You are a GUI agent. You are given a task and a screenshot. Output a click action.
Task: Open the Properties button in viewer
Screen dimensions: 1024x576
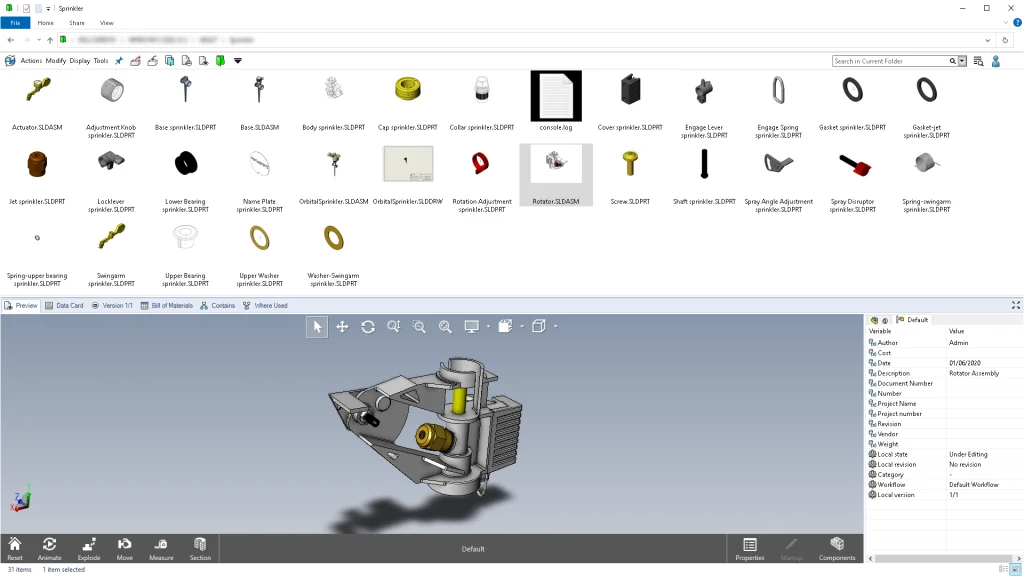pos(750,548)
